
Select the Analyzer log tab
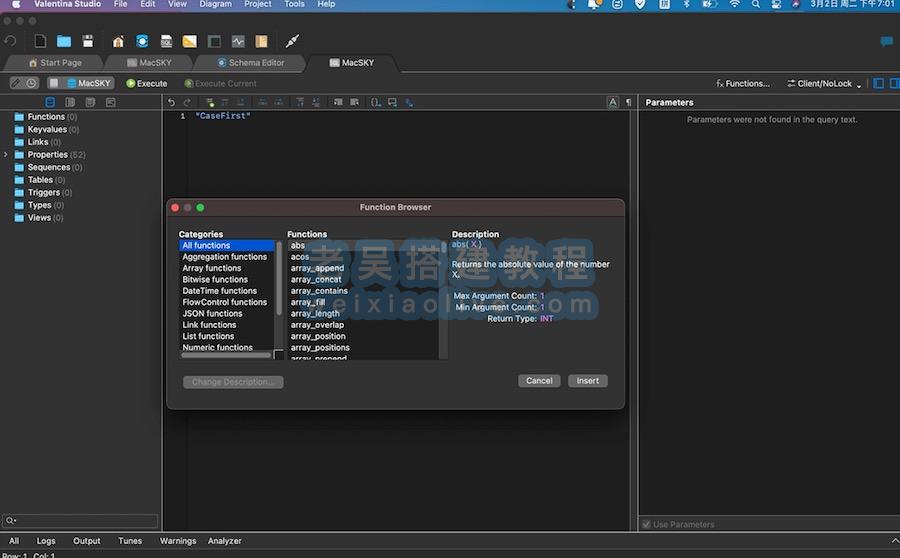click(x=224, y=541)
